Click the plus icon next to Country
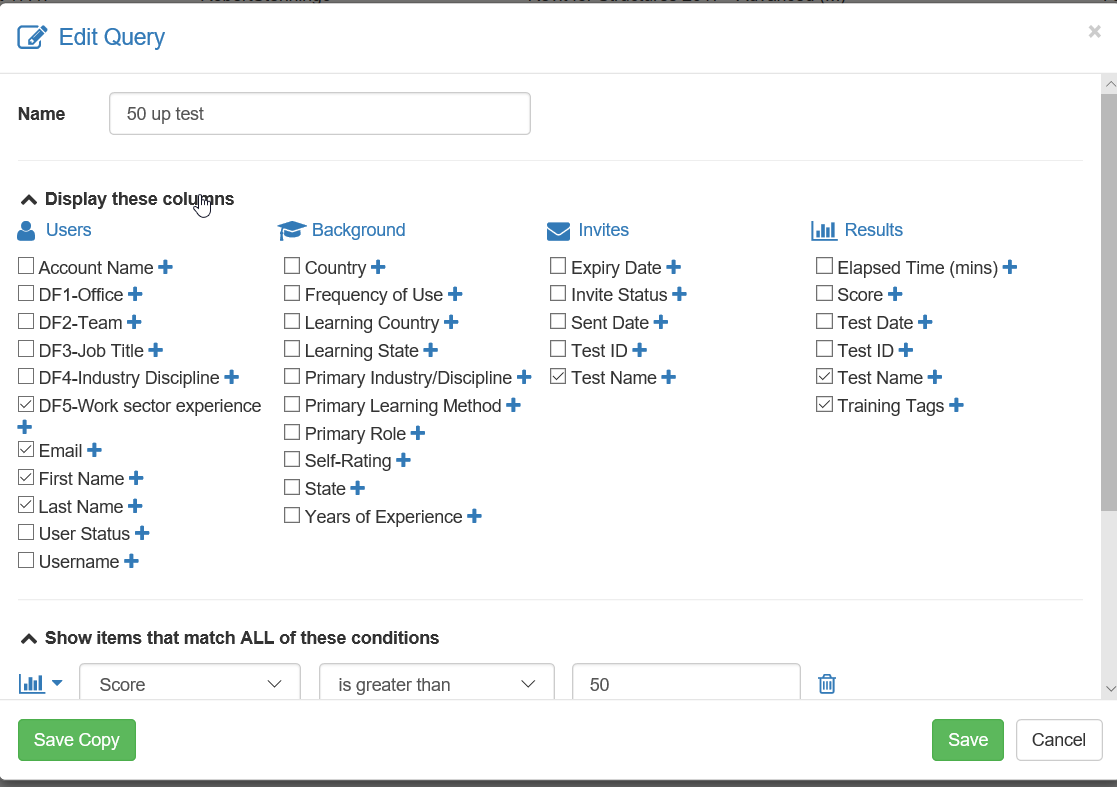The height and width of the screenshot is (787, 1117). click(x=378, y=267)
